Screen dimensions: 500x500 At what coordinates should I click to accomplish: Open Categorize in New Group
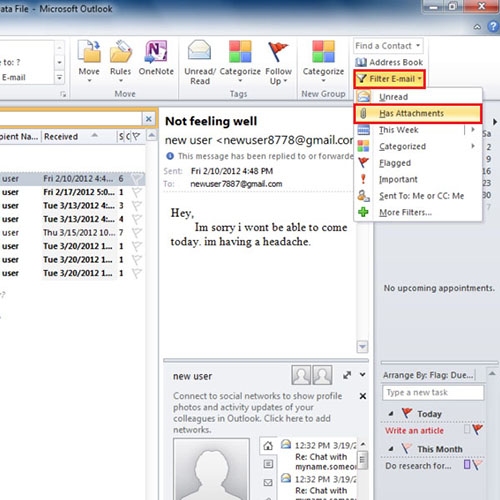[x=323, y=62]
